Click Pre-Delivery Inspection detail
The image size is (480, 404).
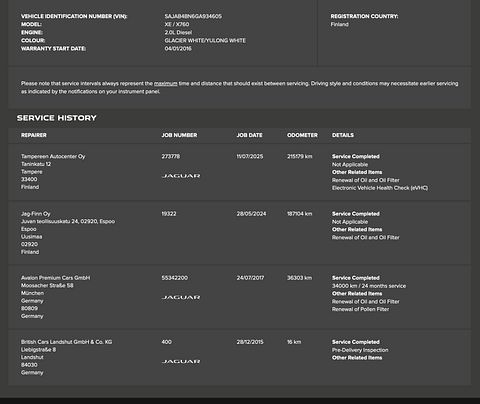360,350
